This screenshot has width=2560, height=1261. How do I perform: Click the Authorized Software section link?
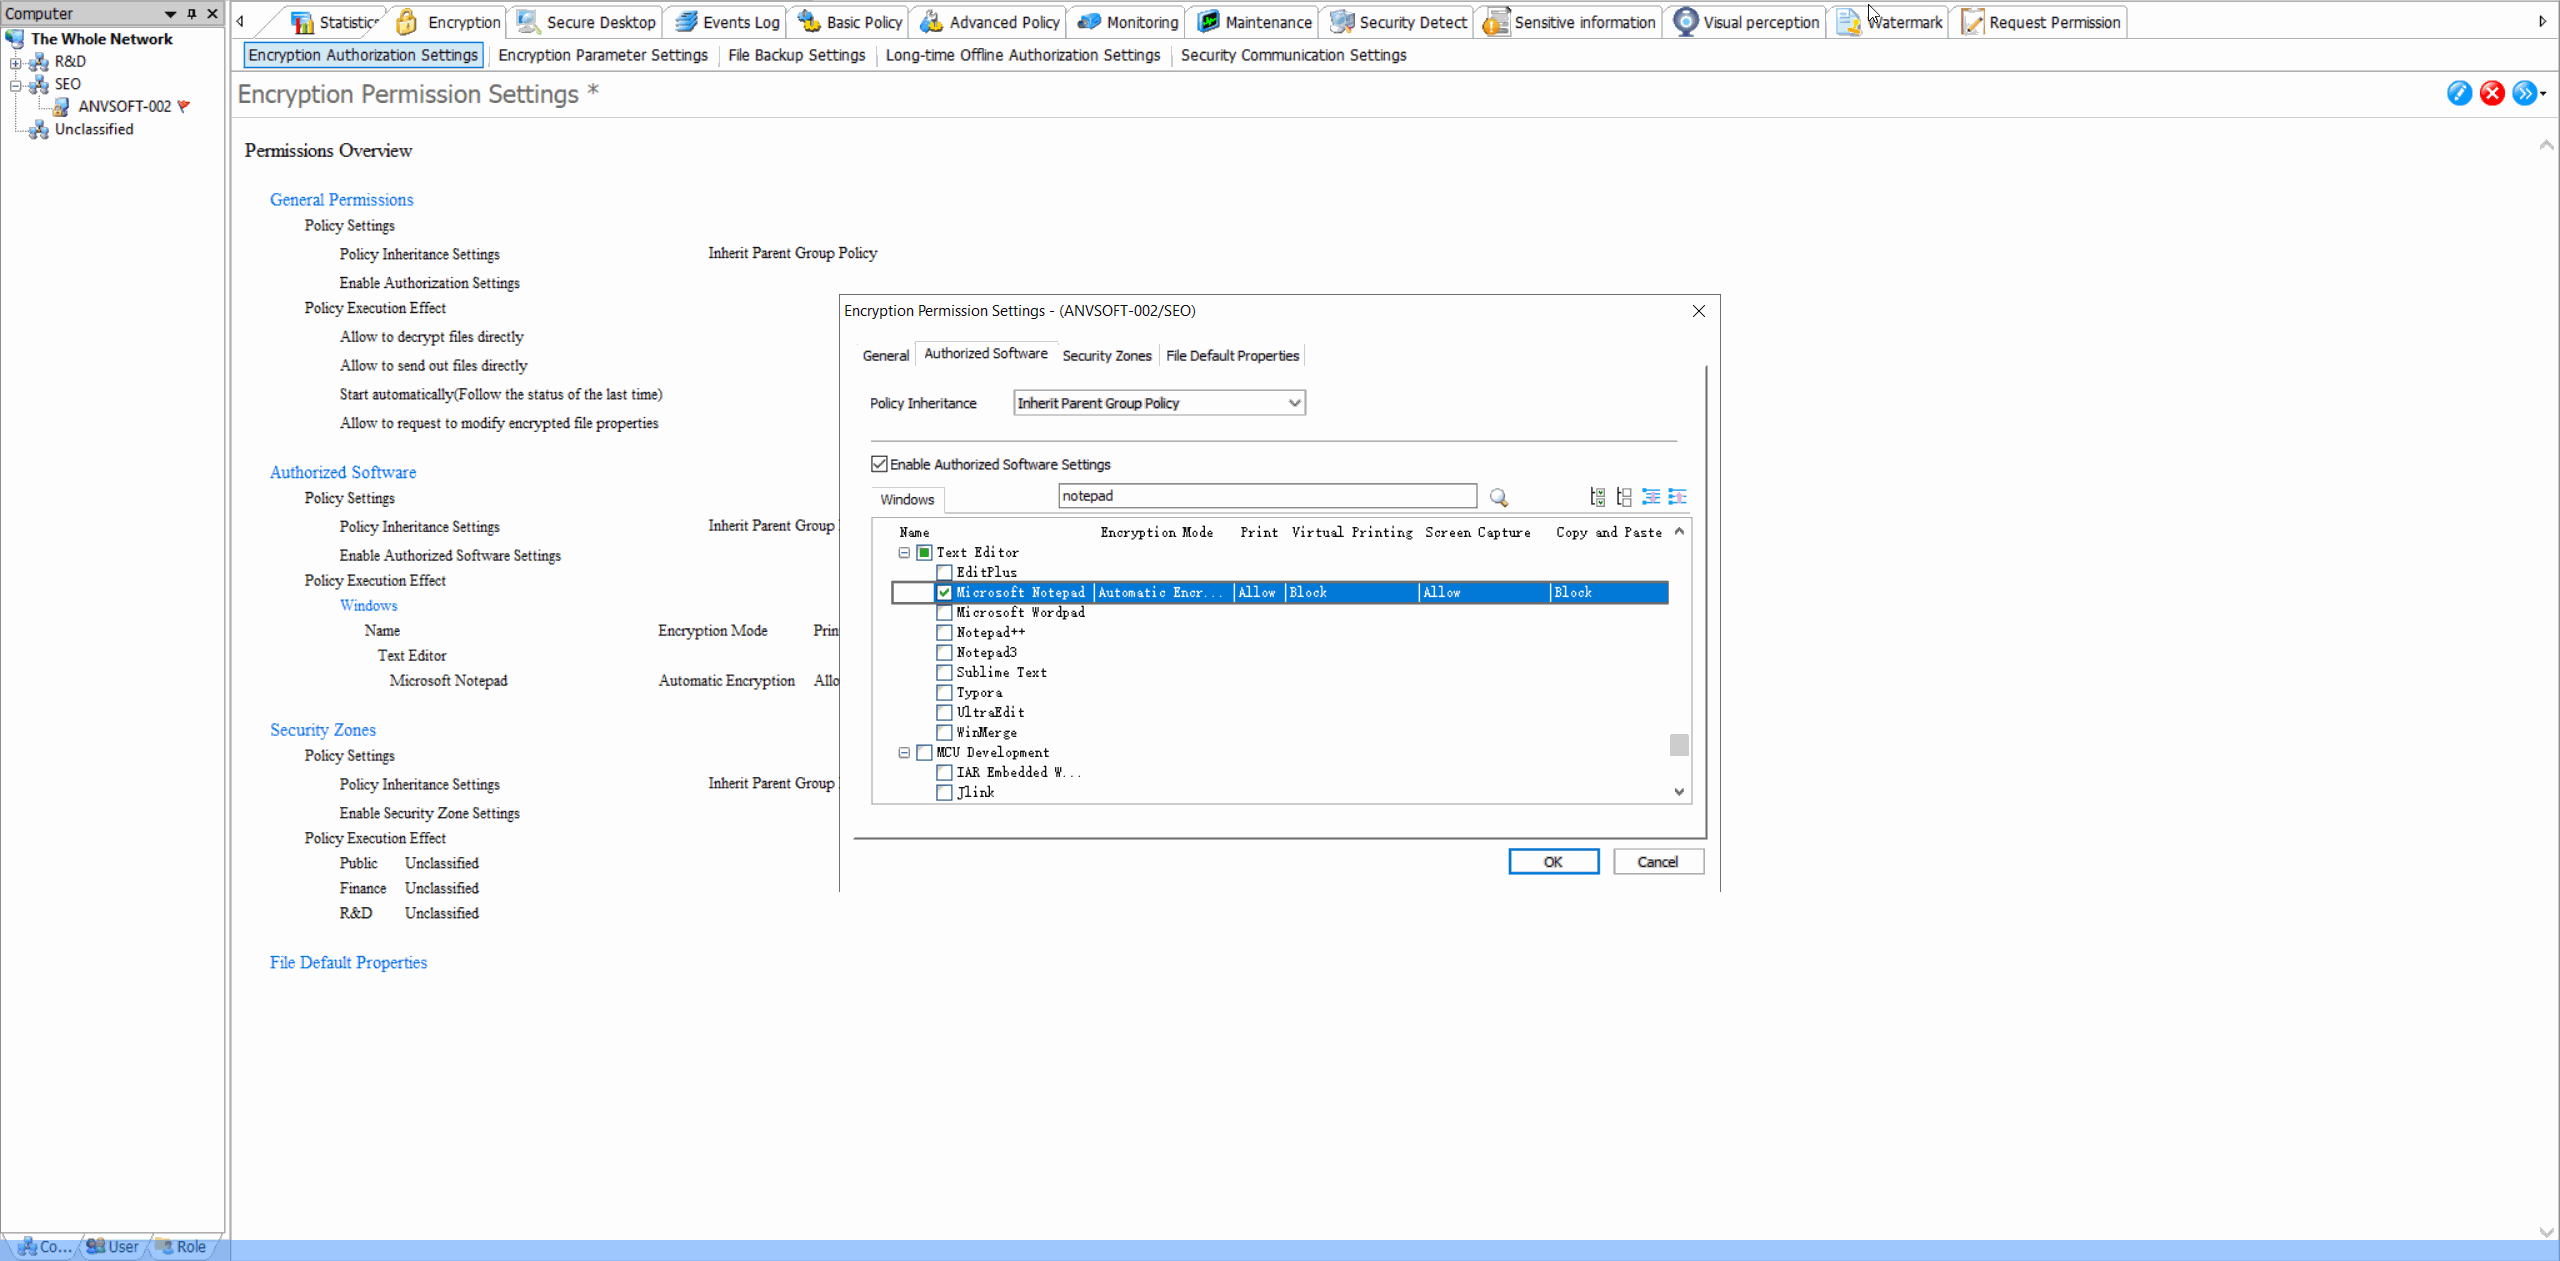tap(342, 471)
